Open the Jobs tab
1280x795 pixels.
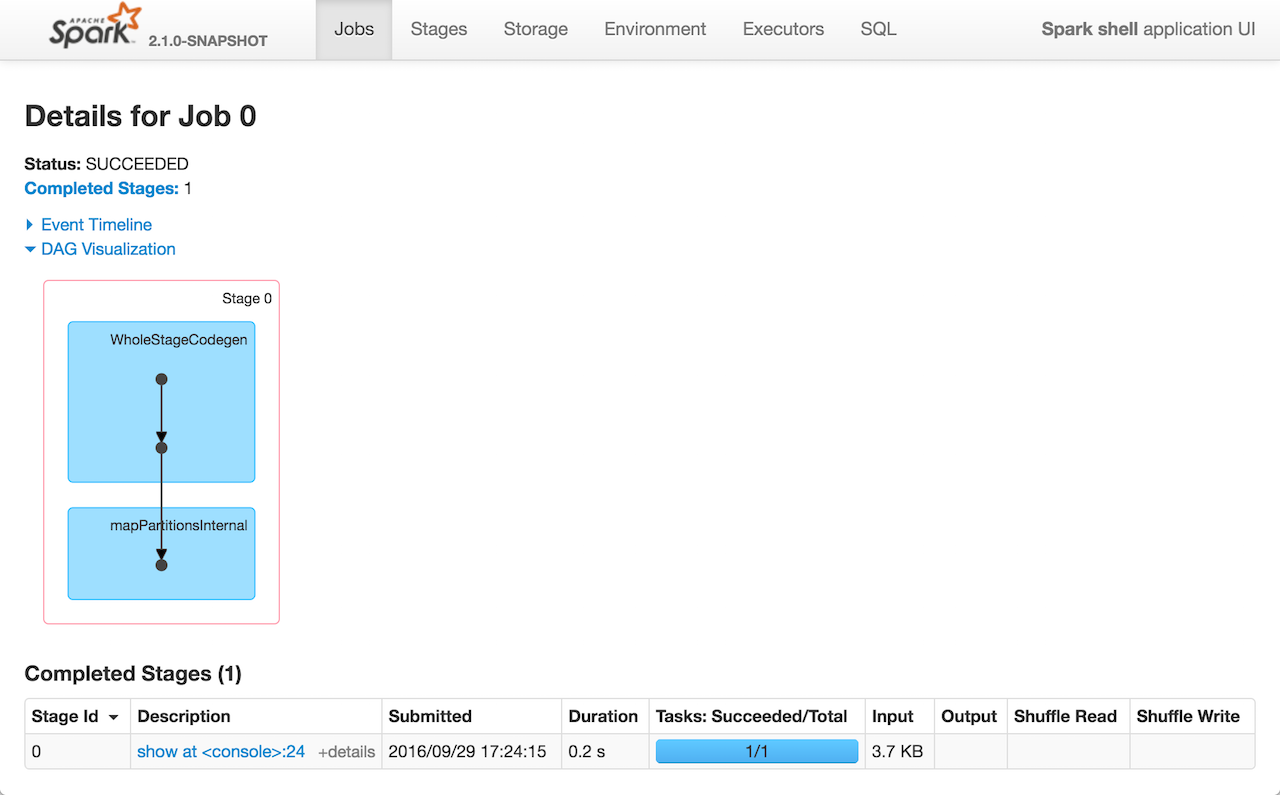pos(354,29)
